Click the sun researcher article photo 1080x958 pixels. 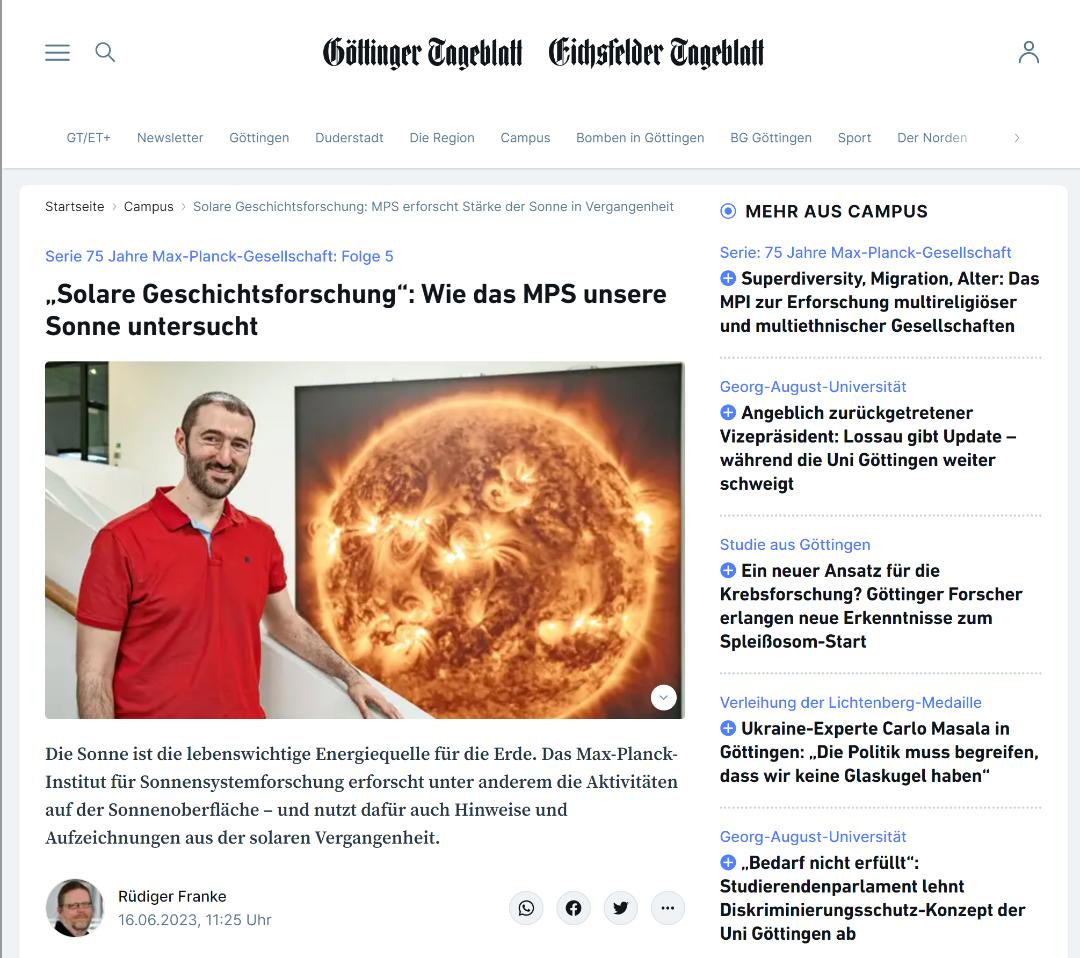point(364,540)
